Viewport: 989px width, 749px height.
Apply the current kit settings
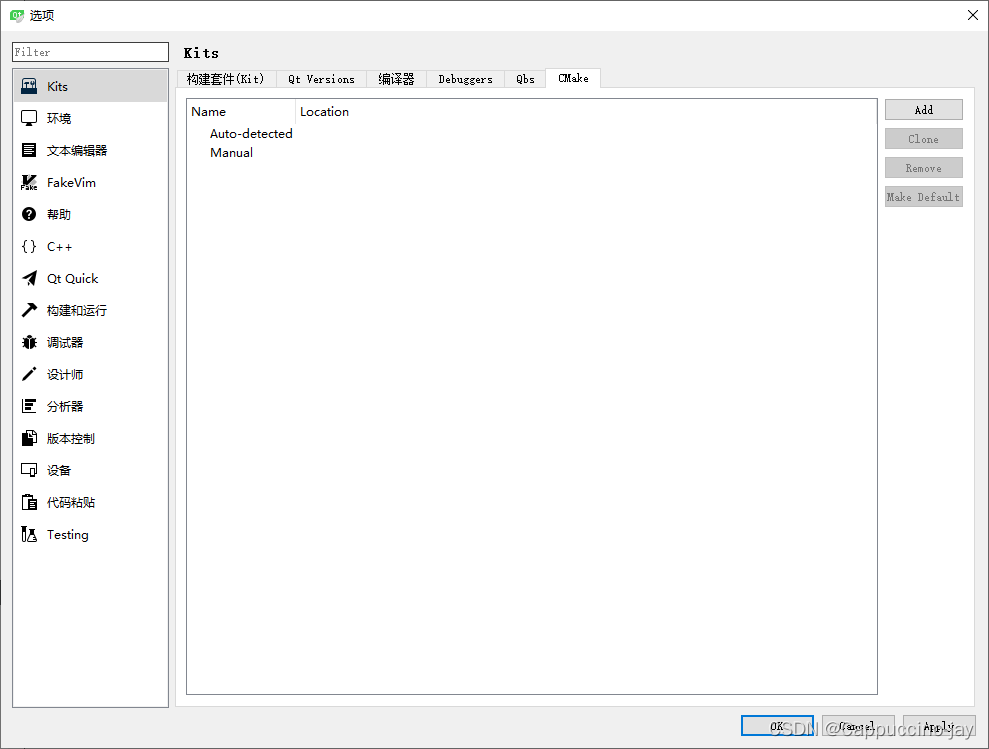(x=938, y=725)
